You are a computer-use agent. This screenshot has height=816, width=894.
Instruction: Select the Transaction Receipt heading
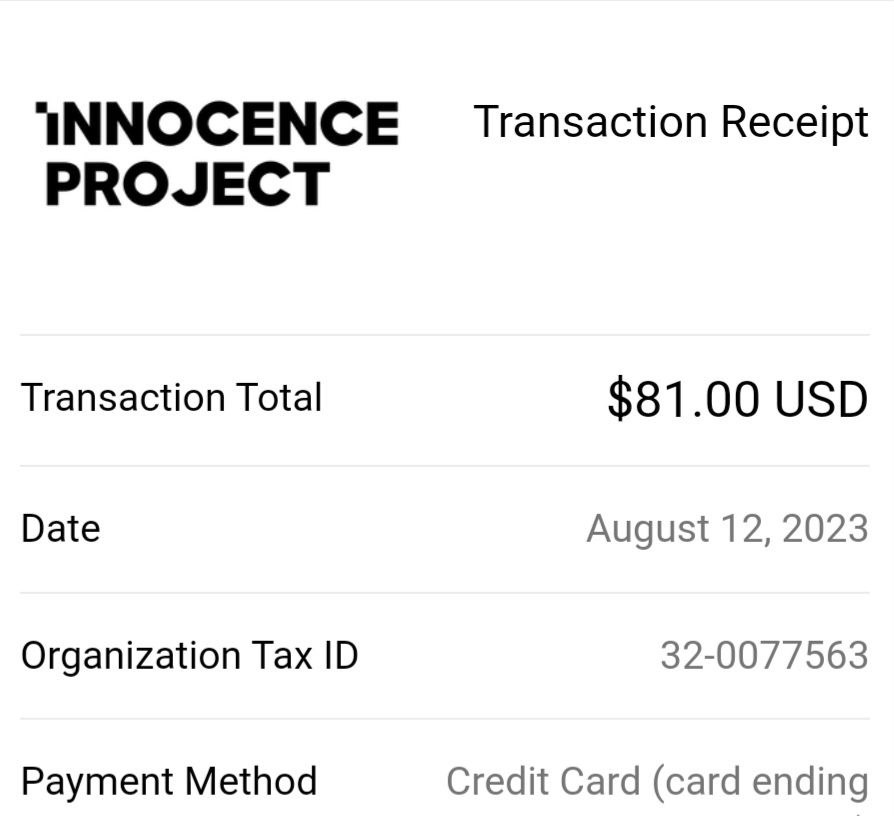click(671, 123)
